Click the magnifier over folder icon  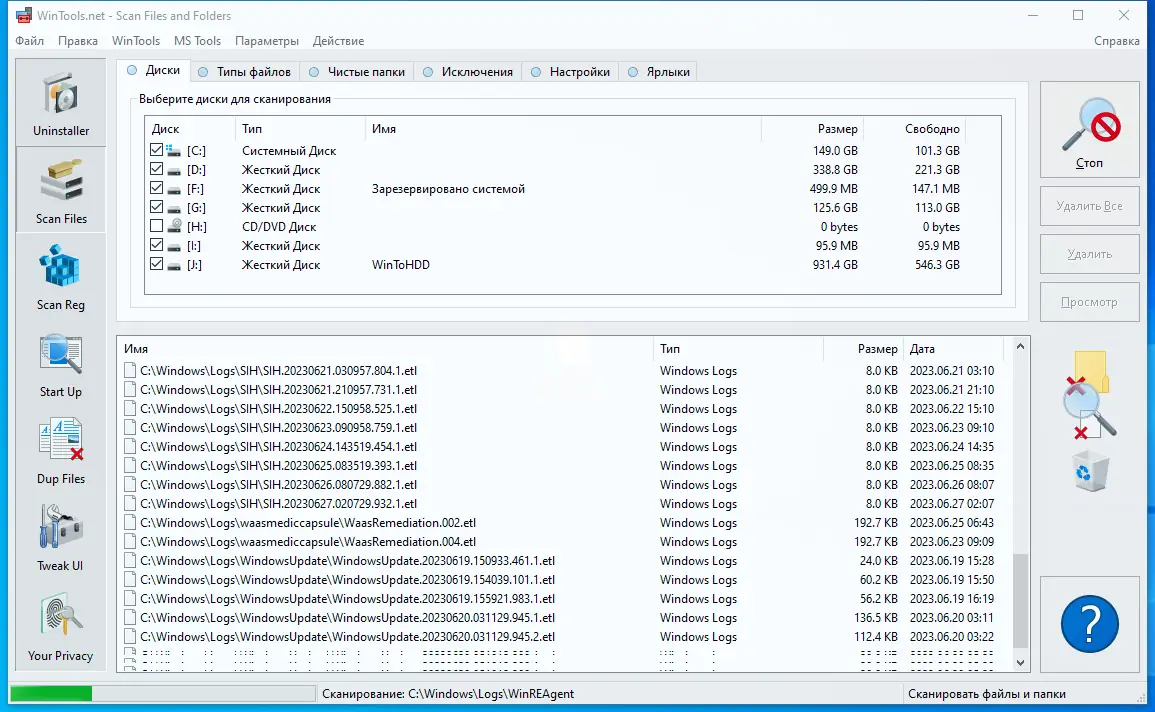(1088, 395)
